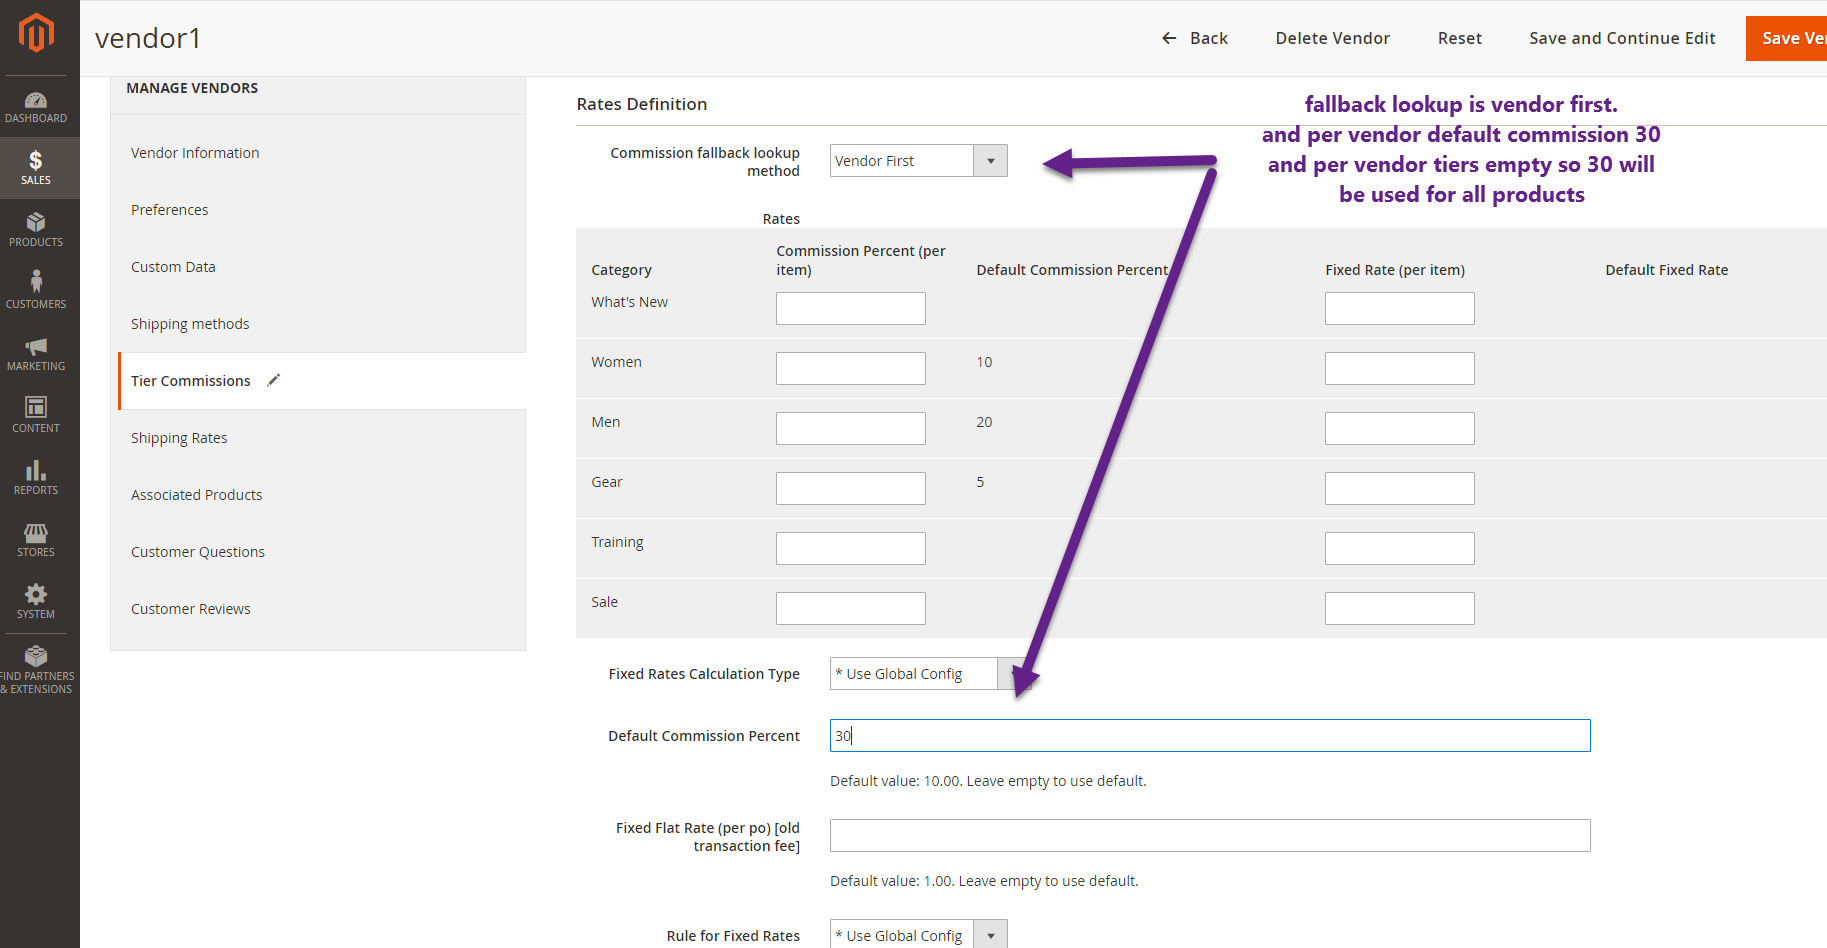Focus What's New commission percent field
Screen dimensions: 1827x948
(851, 308)
